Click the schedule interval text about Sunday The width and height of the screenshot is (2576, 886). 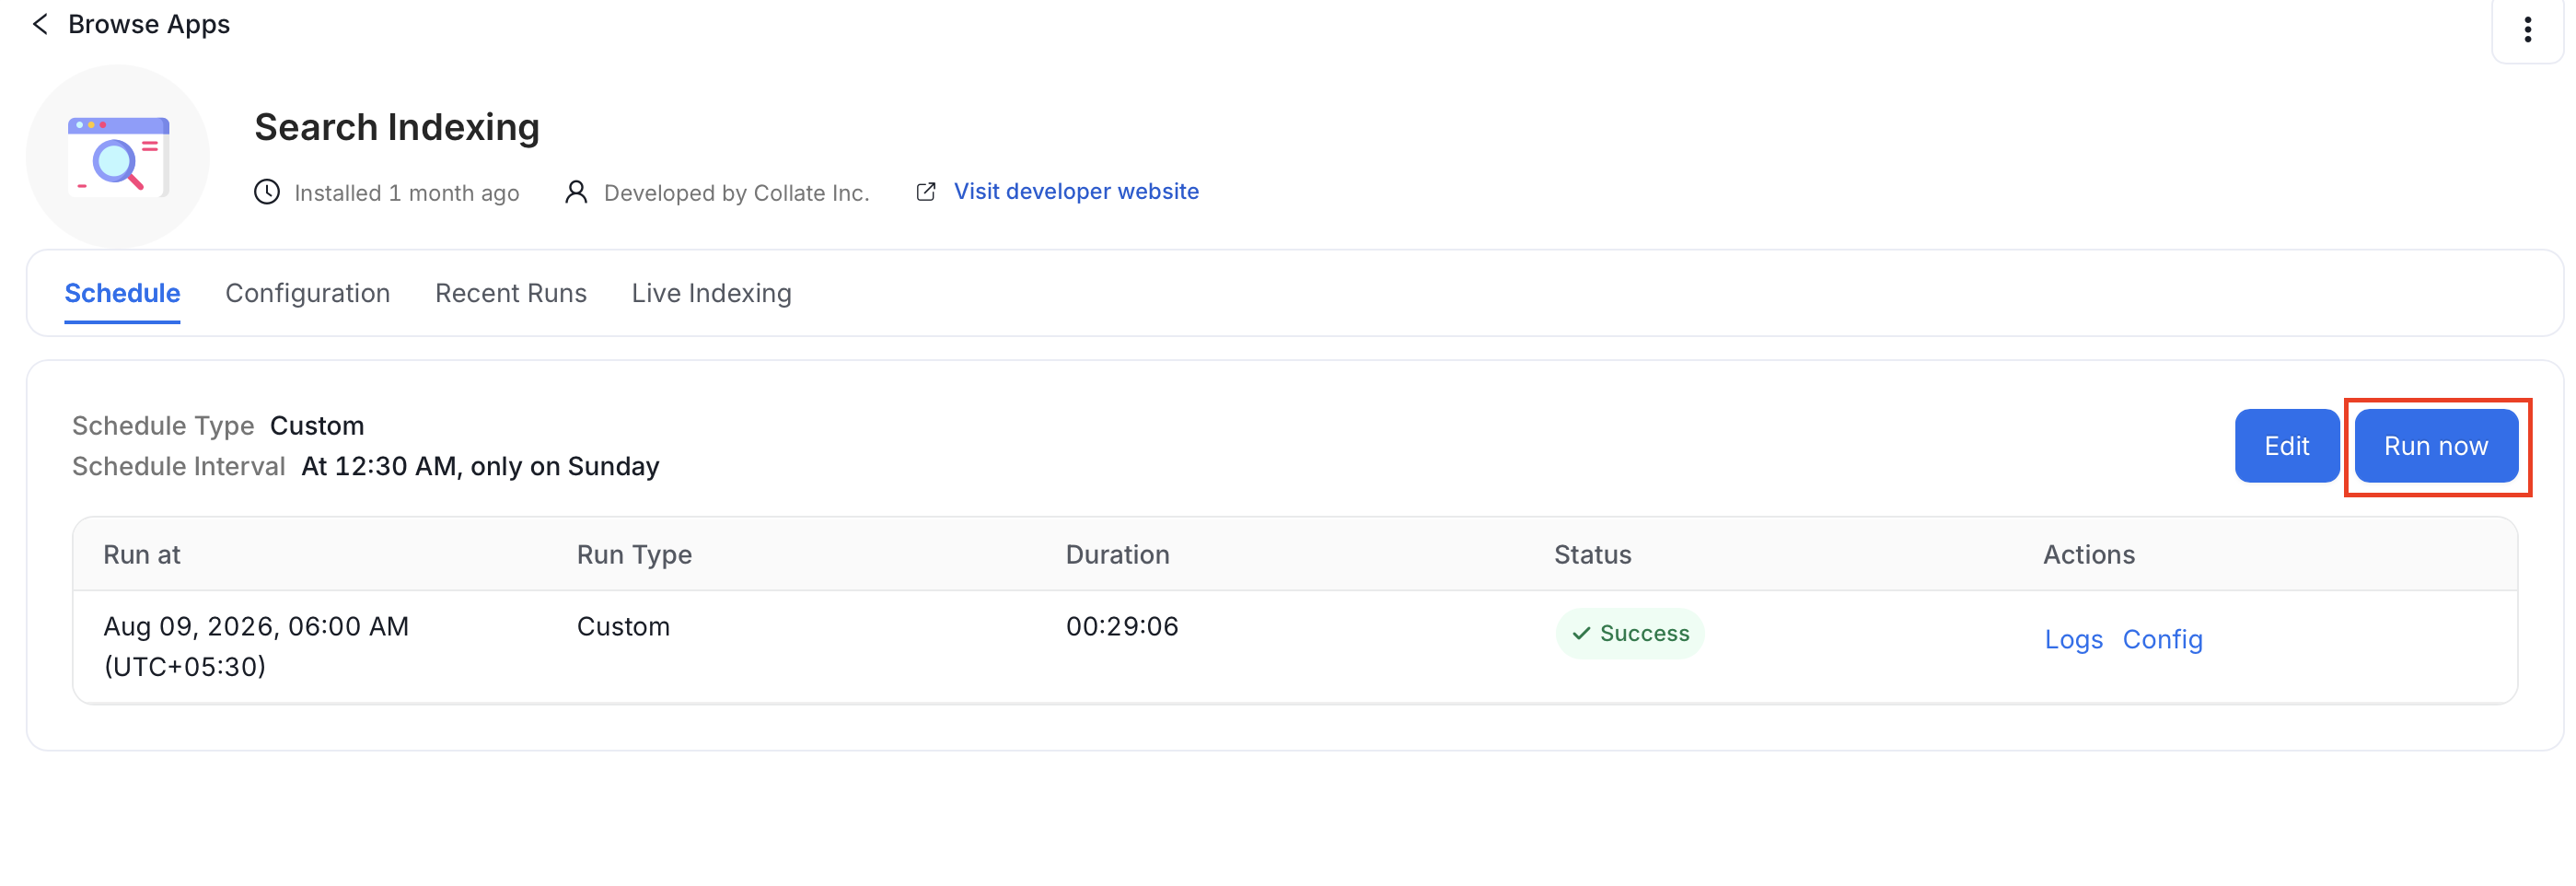click(x=480, y=467)
